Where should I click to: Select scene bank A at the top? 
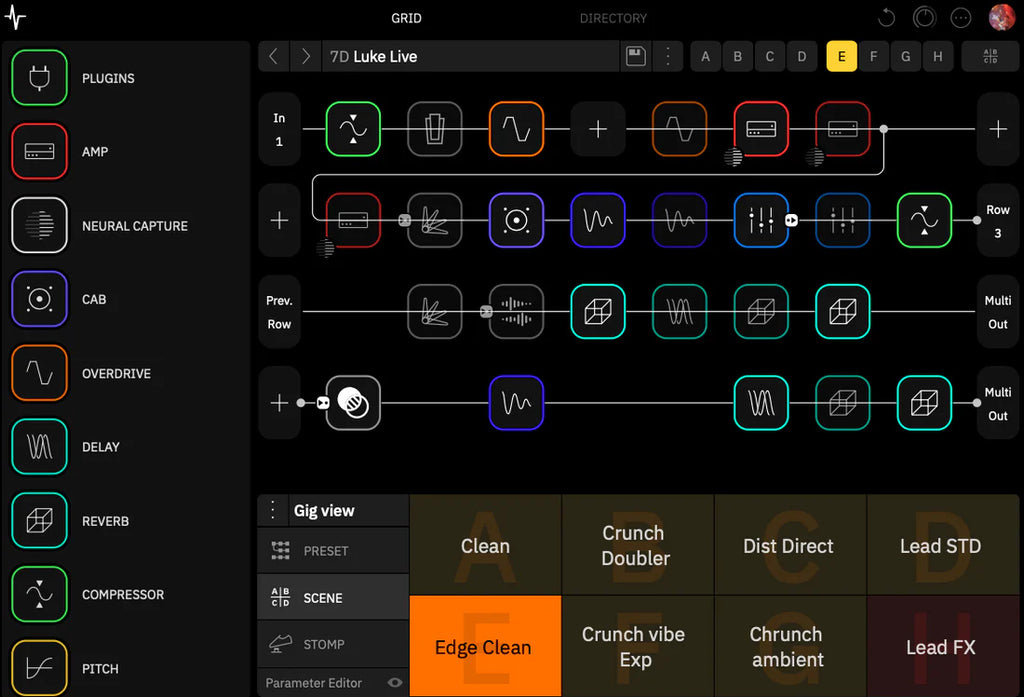(705, 56)
